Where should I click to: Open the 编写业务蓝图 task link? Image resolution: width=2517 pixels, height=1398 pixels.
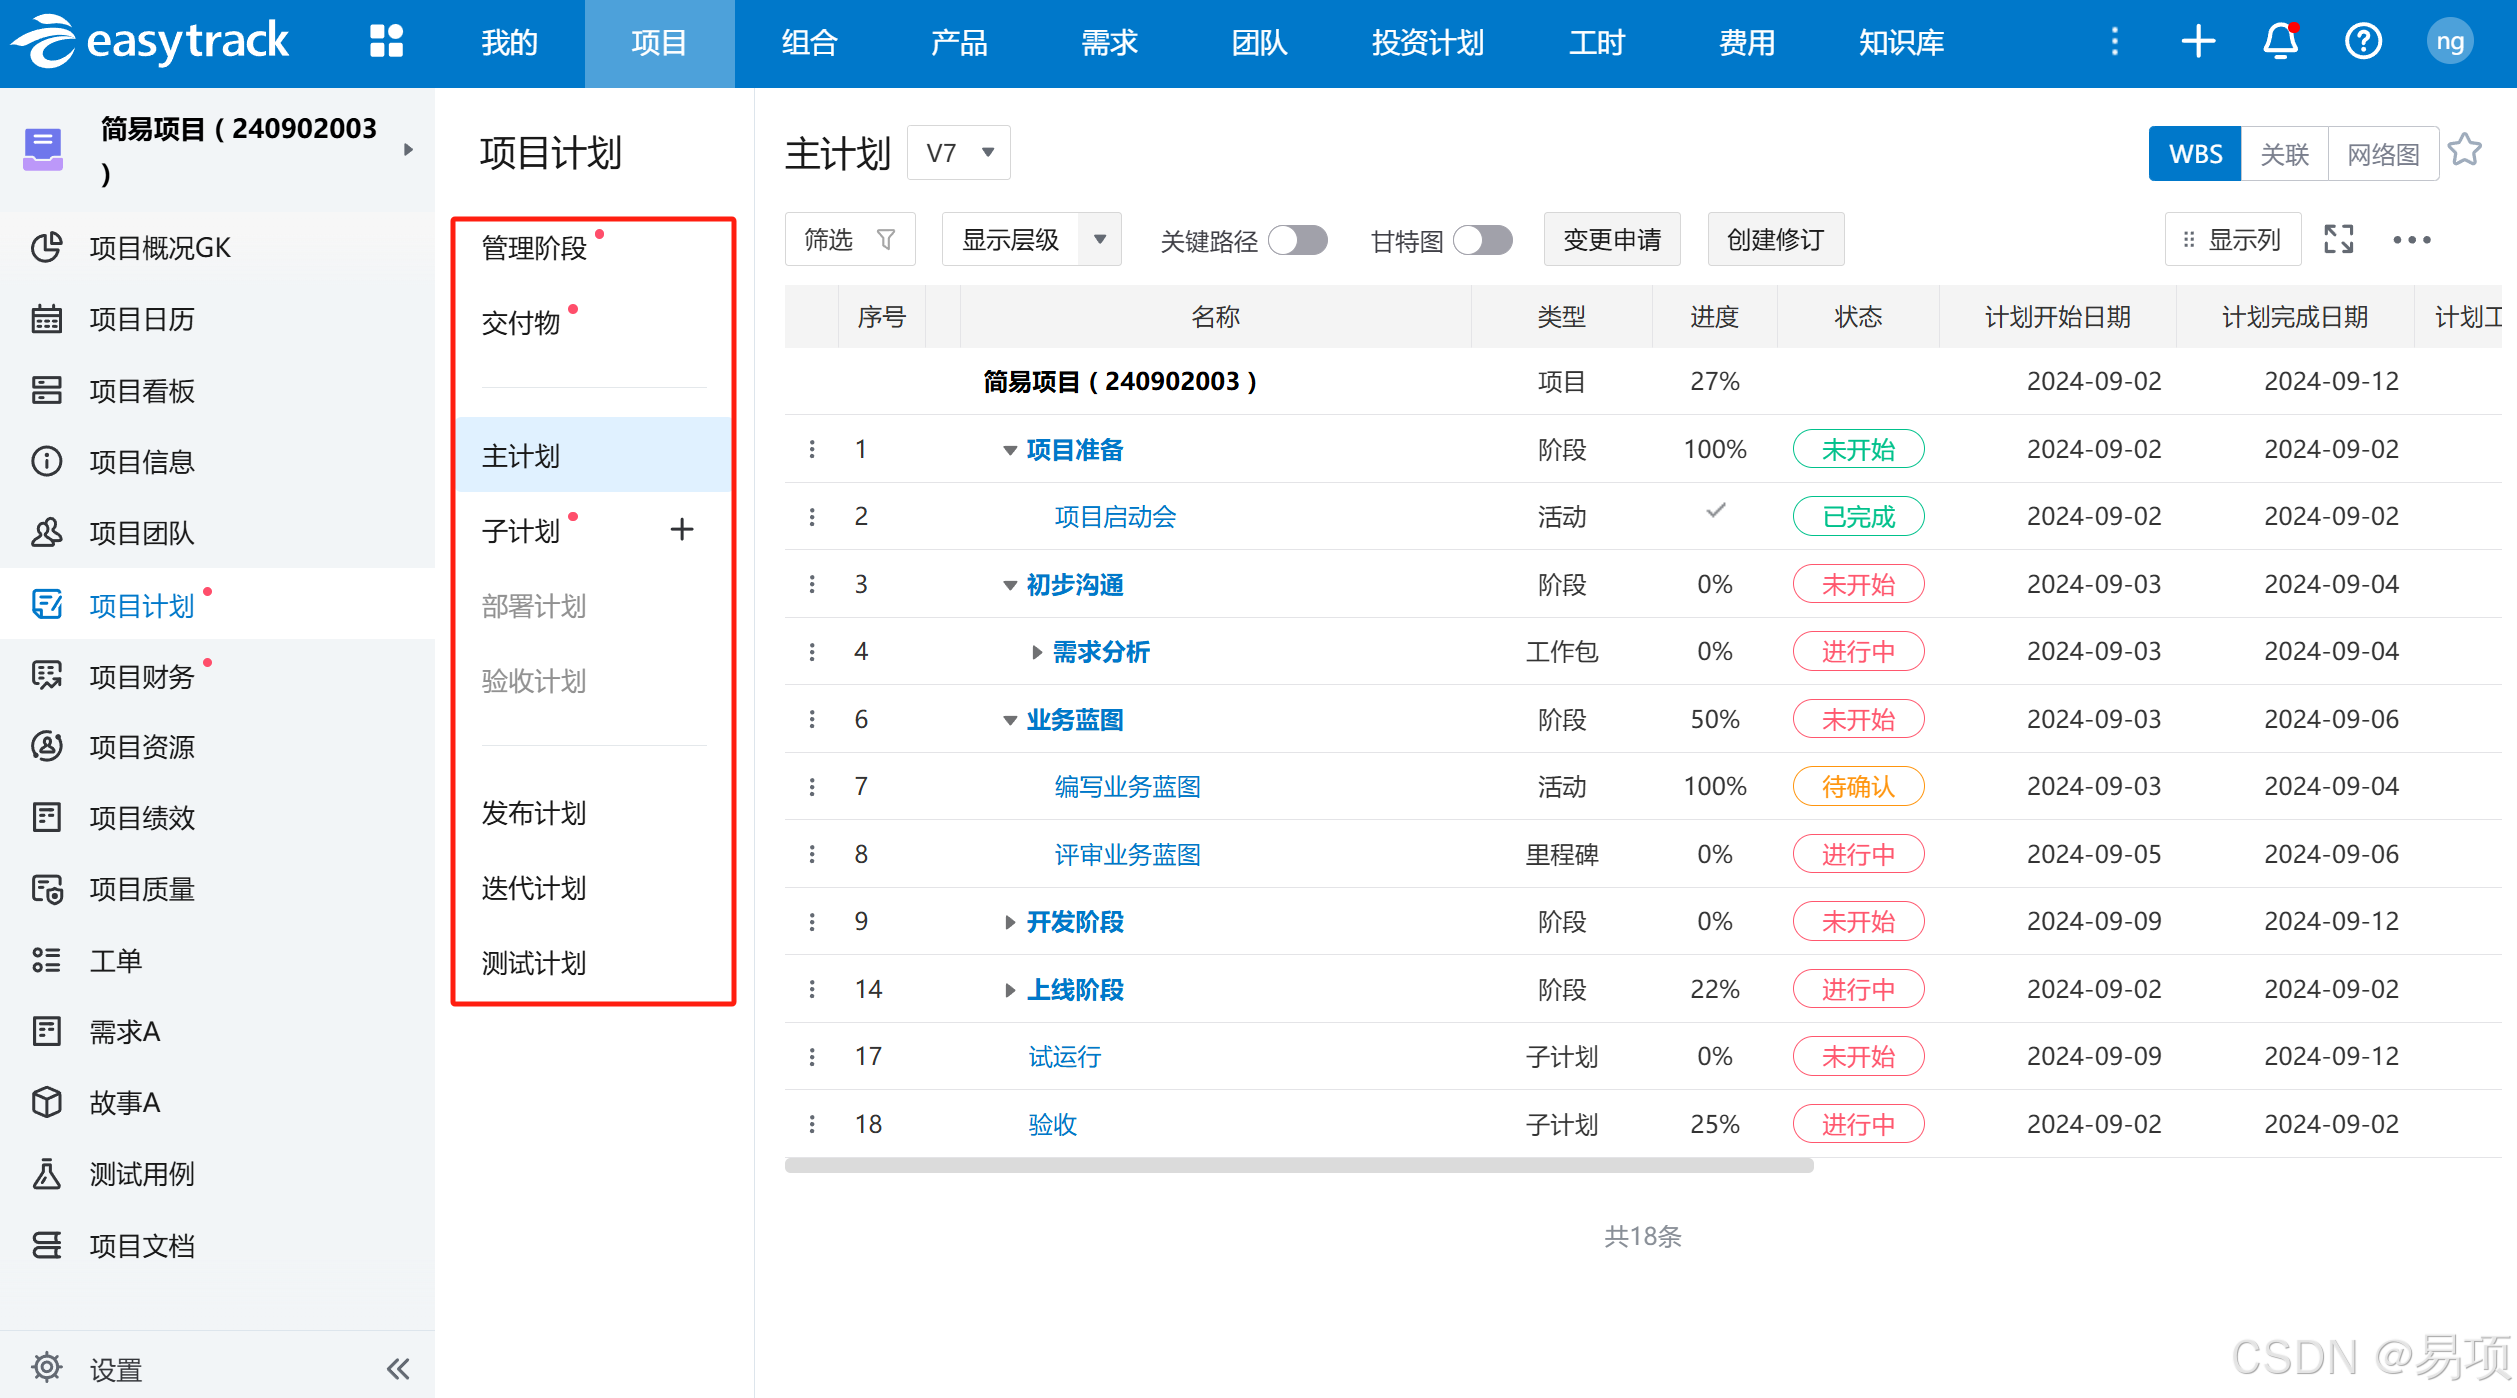coord(1127,787)
